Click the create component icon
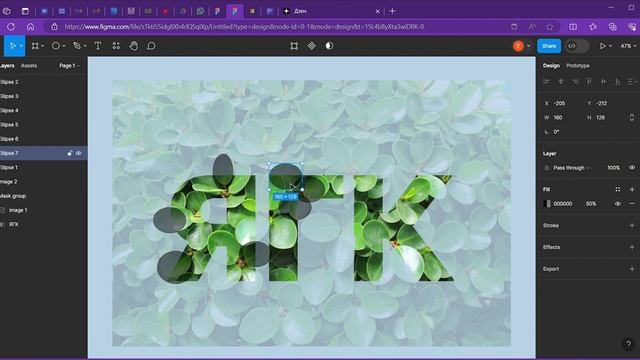Viewport: 640px width, 360px height. tap(311, 46)
